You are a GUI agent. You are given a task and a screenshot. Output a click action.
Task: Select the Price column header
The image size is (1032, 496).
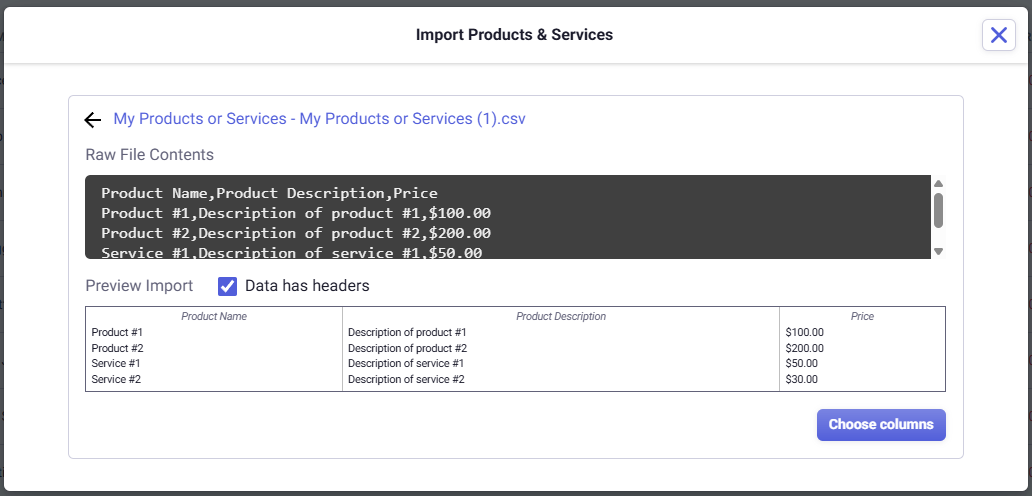click(x=862, y=316)
